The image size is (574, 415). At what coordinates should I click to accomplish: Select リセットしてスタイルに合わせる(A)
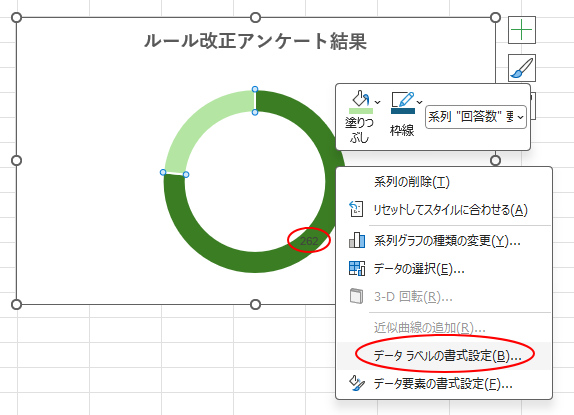[444, 210]
